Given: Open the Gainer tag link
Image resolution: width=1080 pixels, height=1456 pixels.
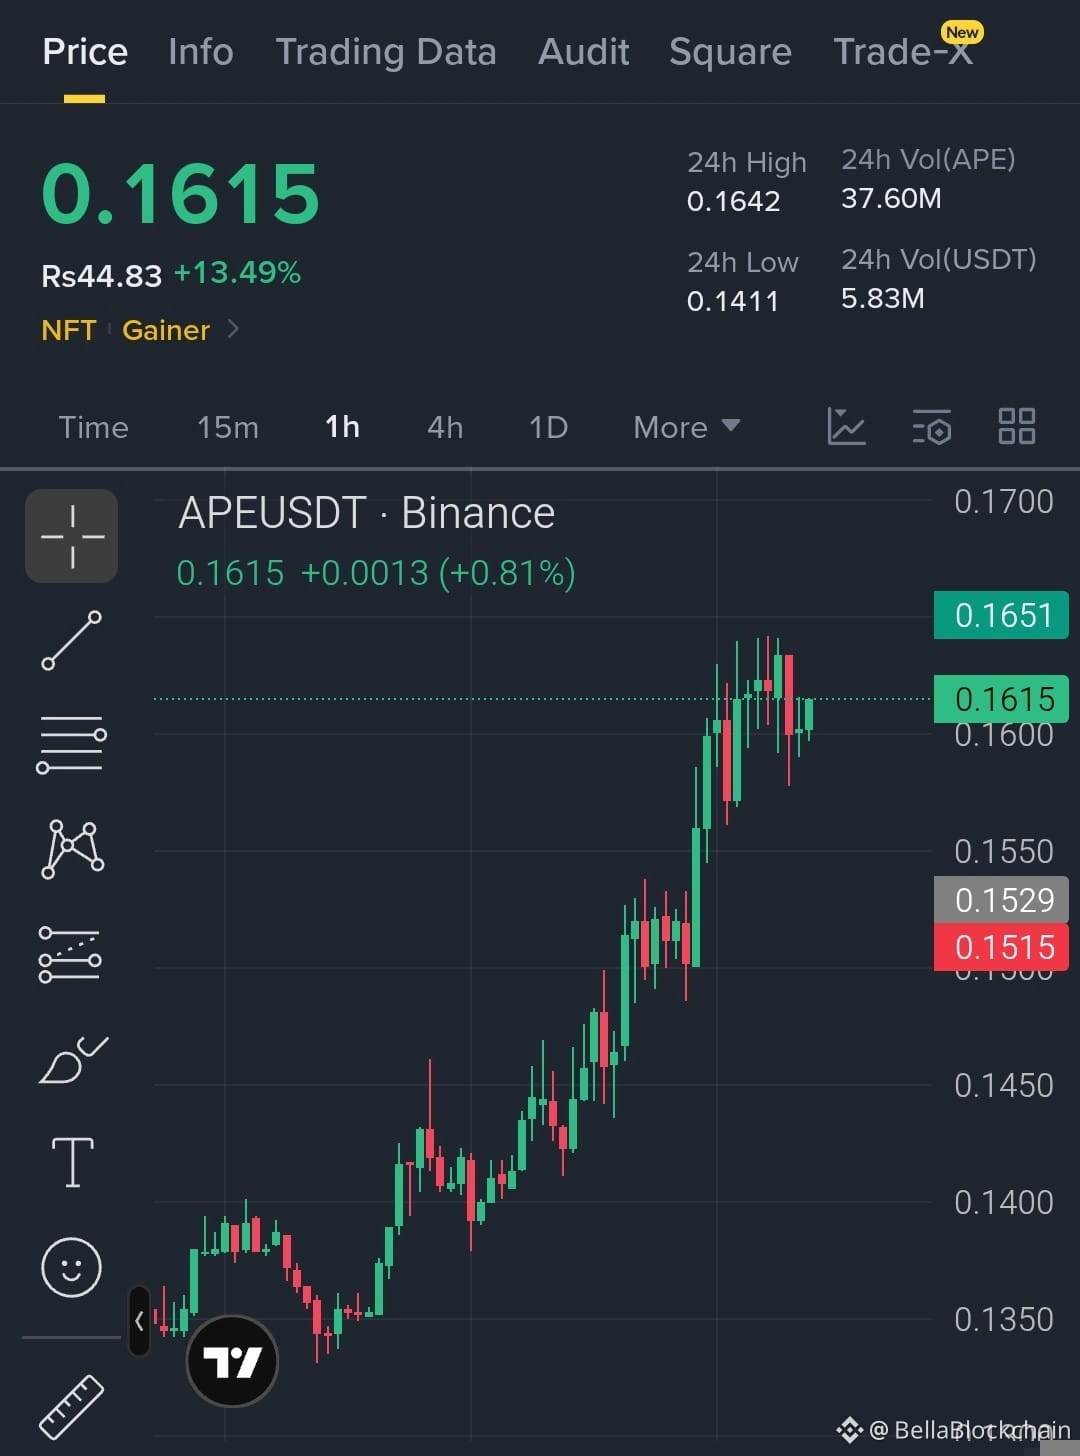Looking at the screenshot, I should tap(166, 330).
